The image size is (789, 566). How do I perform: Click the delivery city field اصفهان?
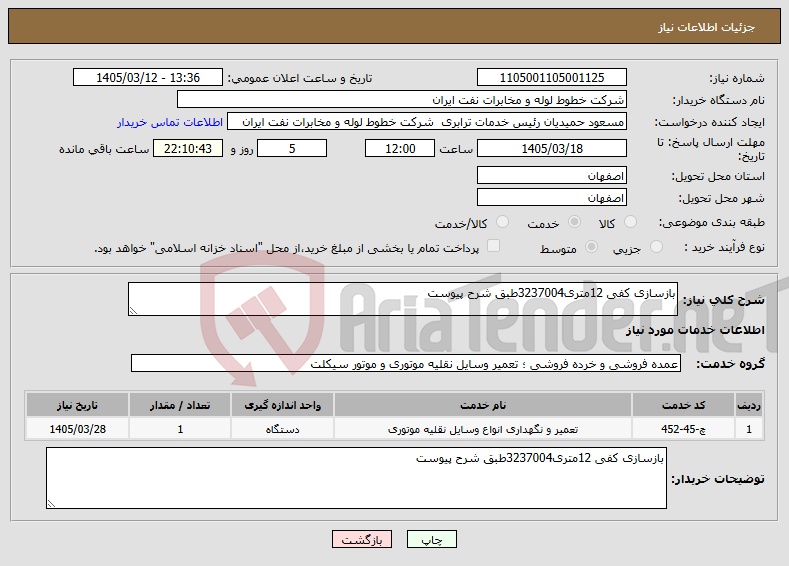(551, 197)
